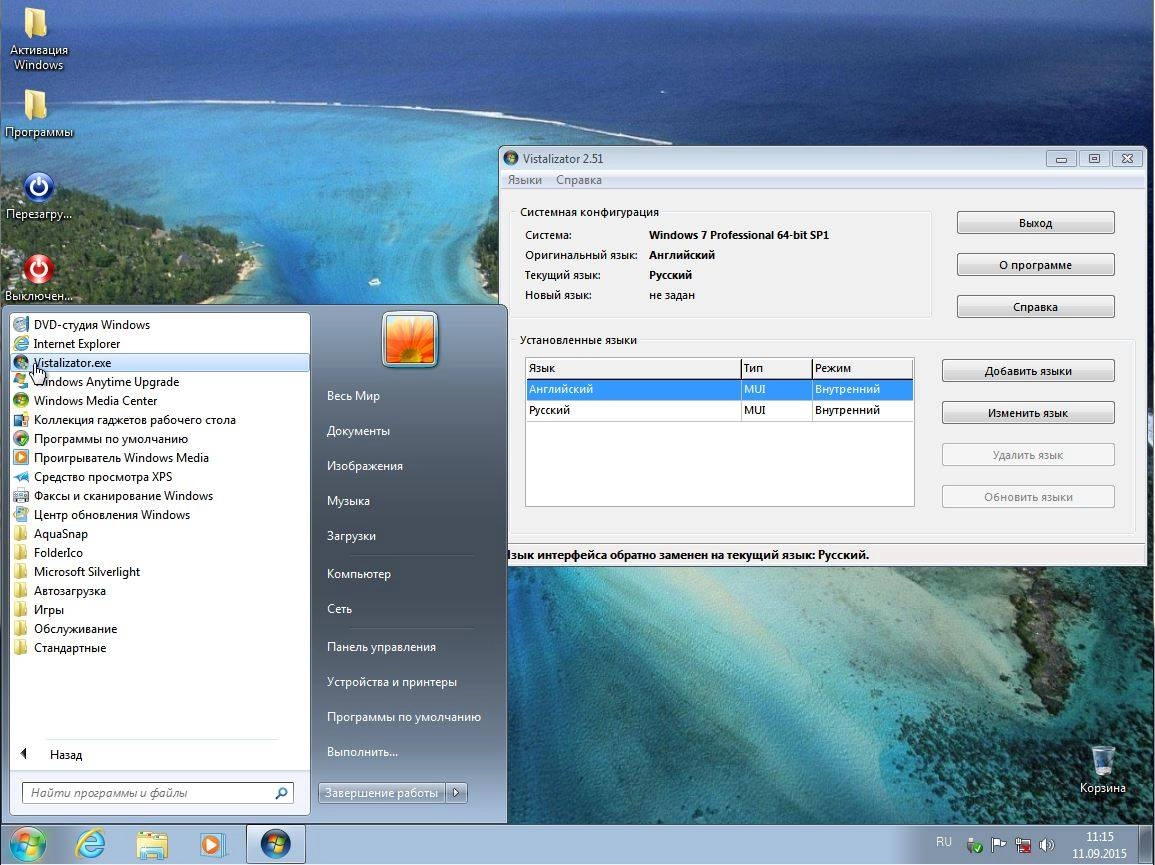Expand the AquaSnap folder
Viewport: 1155px width, 865px height.
click(160, 533)
